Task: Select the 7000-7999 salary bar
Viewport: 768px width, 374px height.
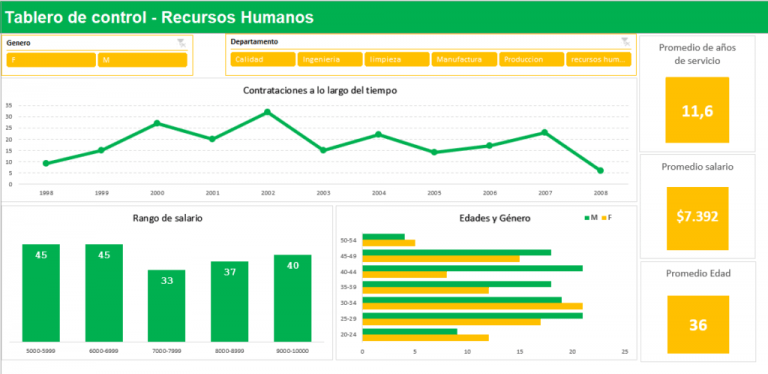Action: [x=167, y=306]
